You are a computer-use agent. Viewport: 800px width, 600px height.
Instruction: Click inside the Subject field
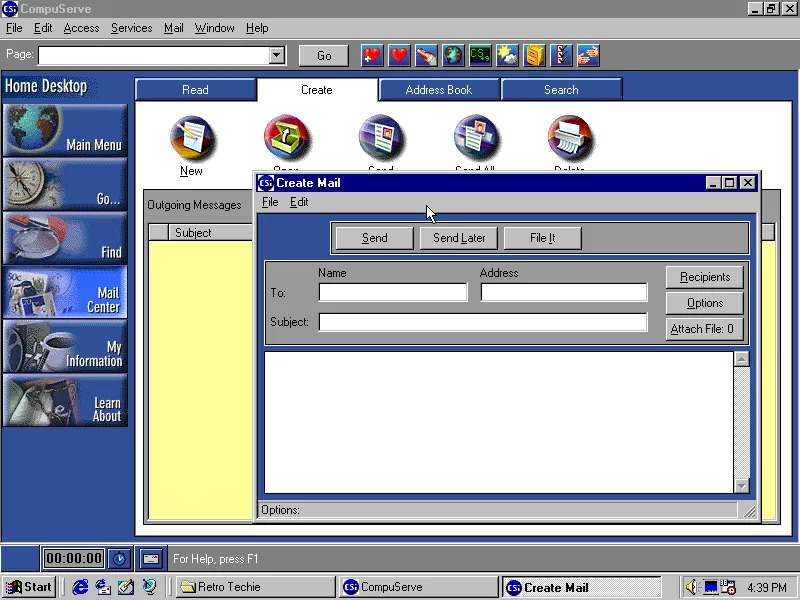pos(481,322)
